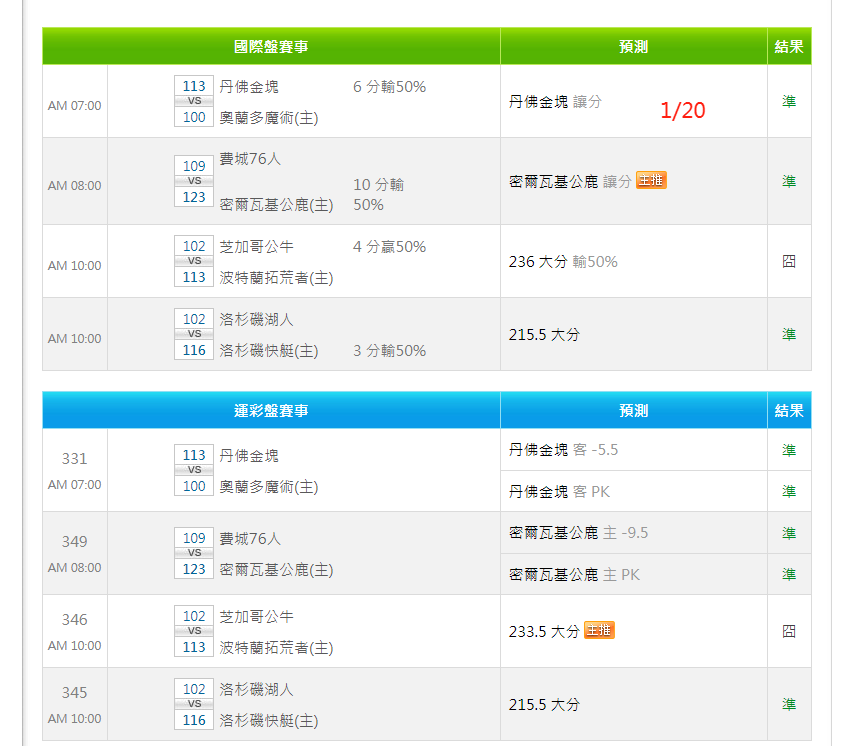The image size is (867, 746).
Task: Click the 丹佛金塊 客 -5.5 prediction
Action: pyautogui.click(x=563, y=450)
